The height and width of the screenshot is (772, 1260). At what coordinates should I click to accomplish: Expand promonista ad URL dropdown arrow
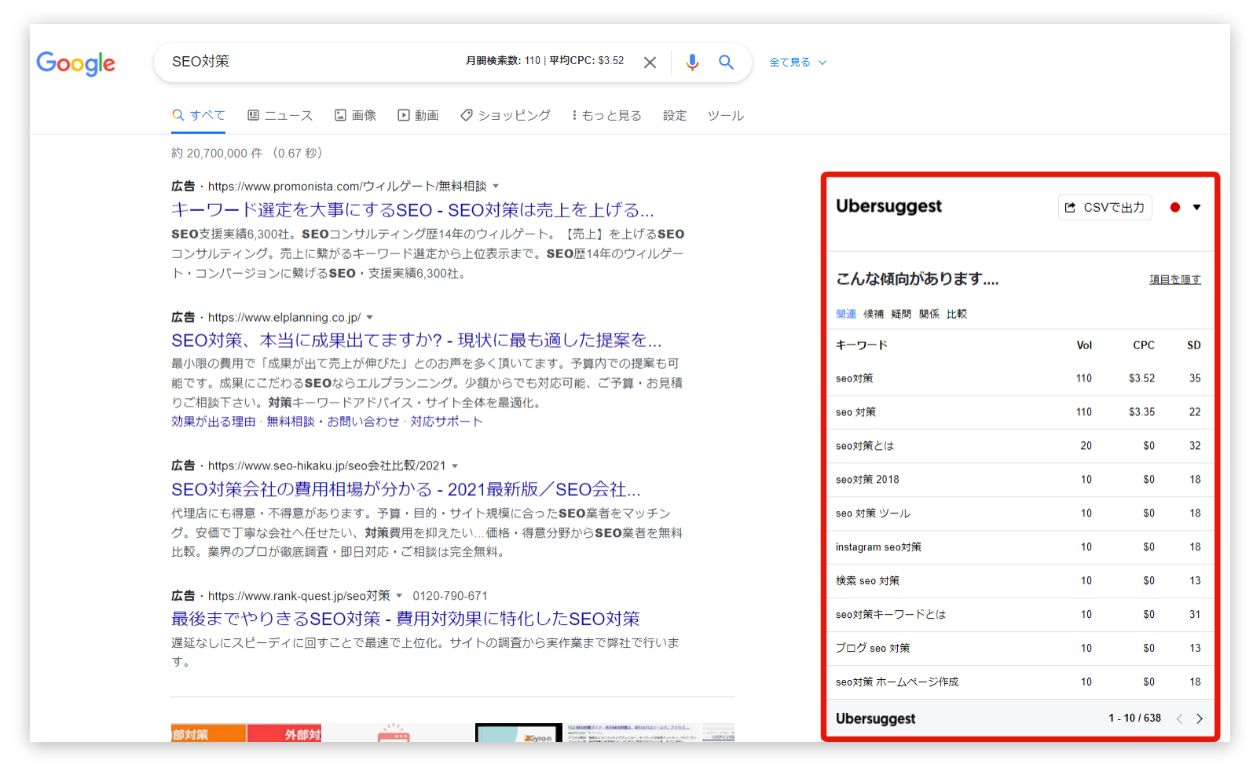495,186
